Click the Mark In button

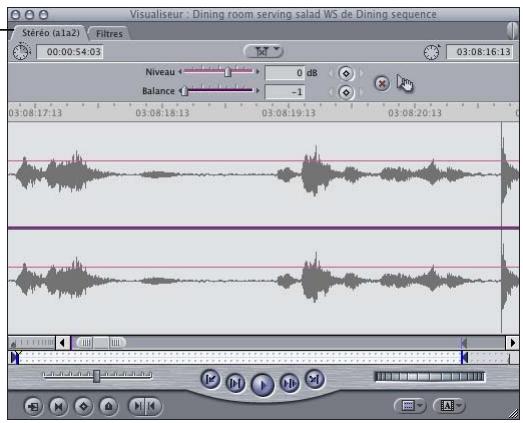coord(137,406)
